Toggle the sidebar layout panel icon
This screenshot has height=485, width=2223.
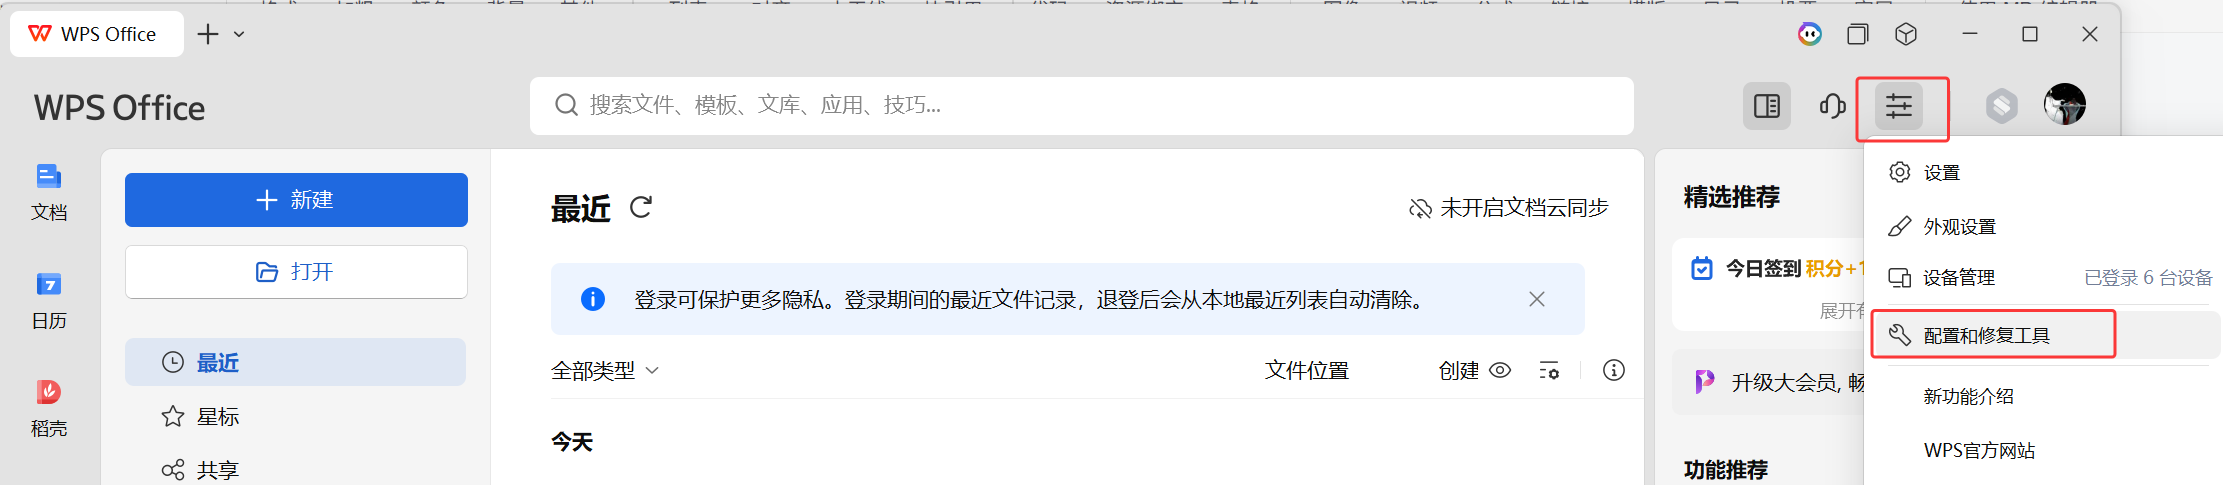(x=1767, y=106)
